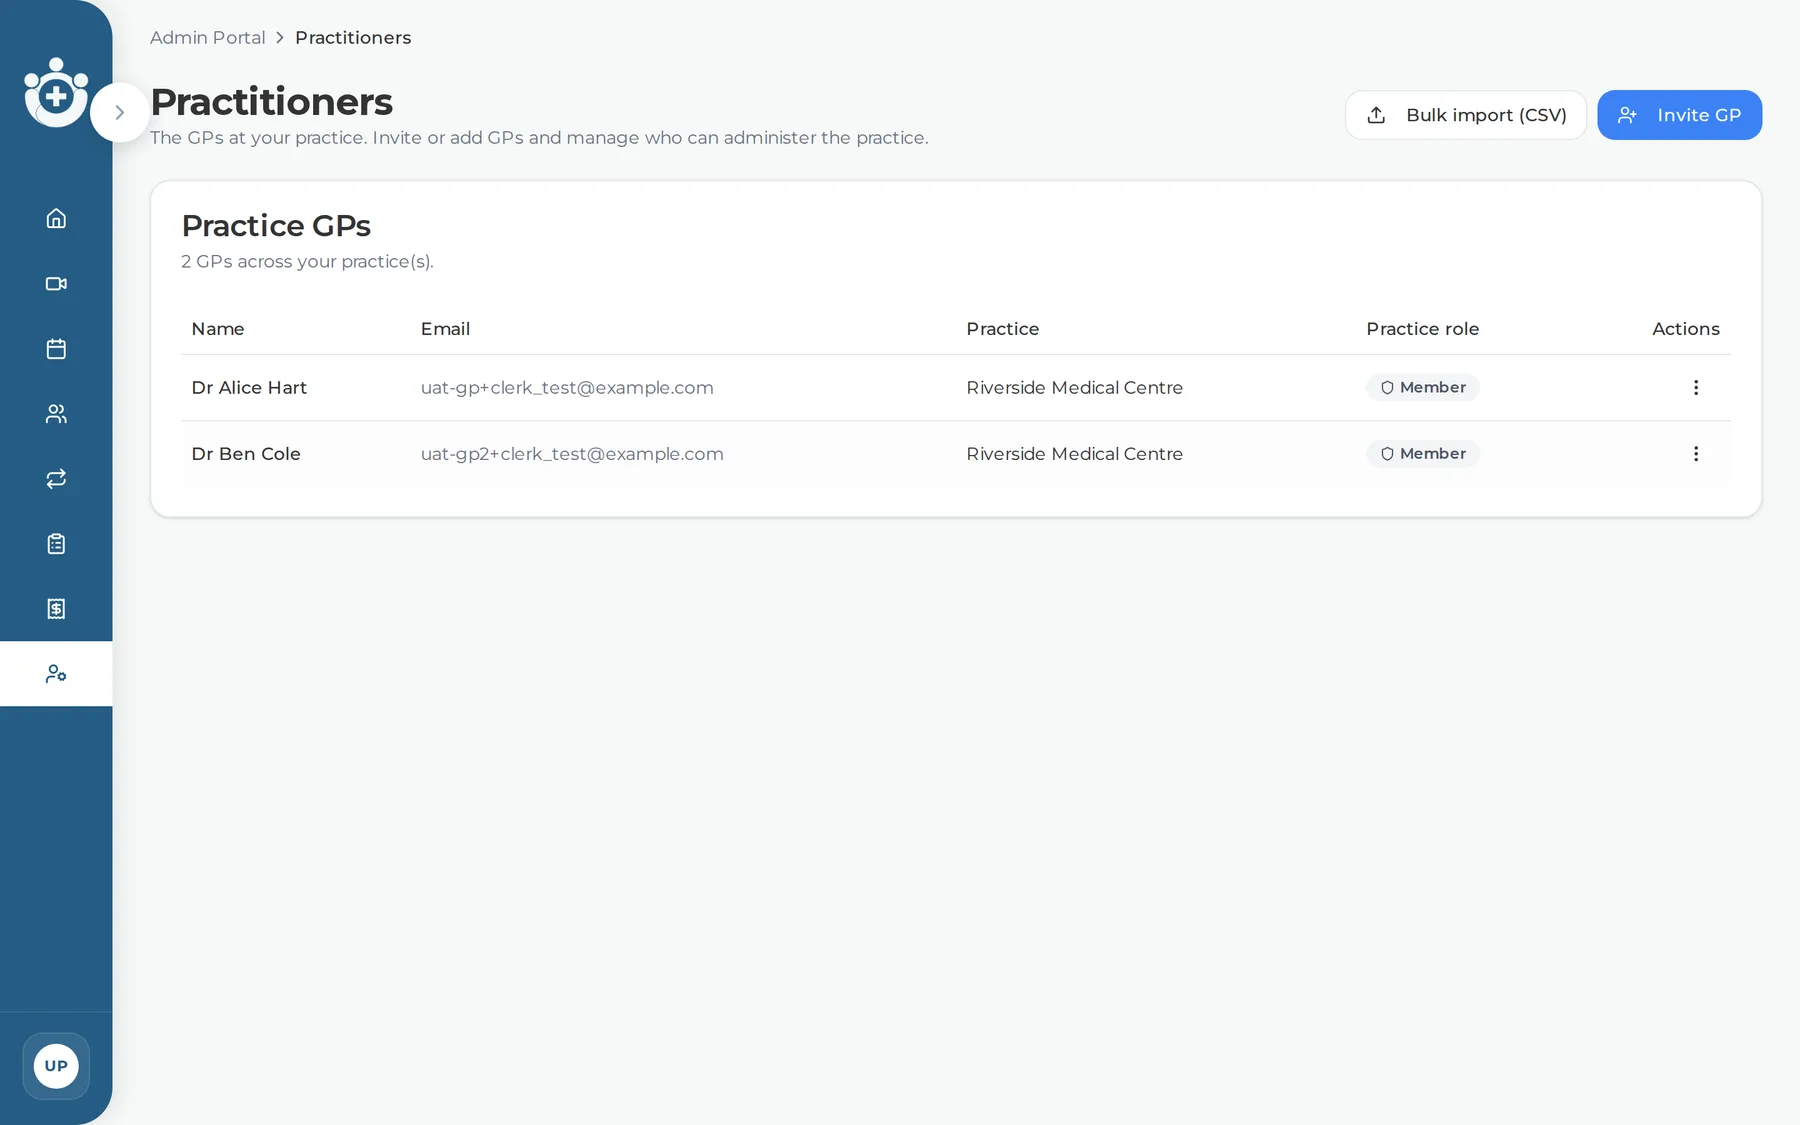Open actions menu for Dr Alice Hart
Viewport: 1800px width, 1125px height.
1696,388
